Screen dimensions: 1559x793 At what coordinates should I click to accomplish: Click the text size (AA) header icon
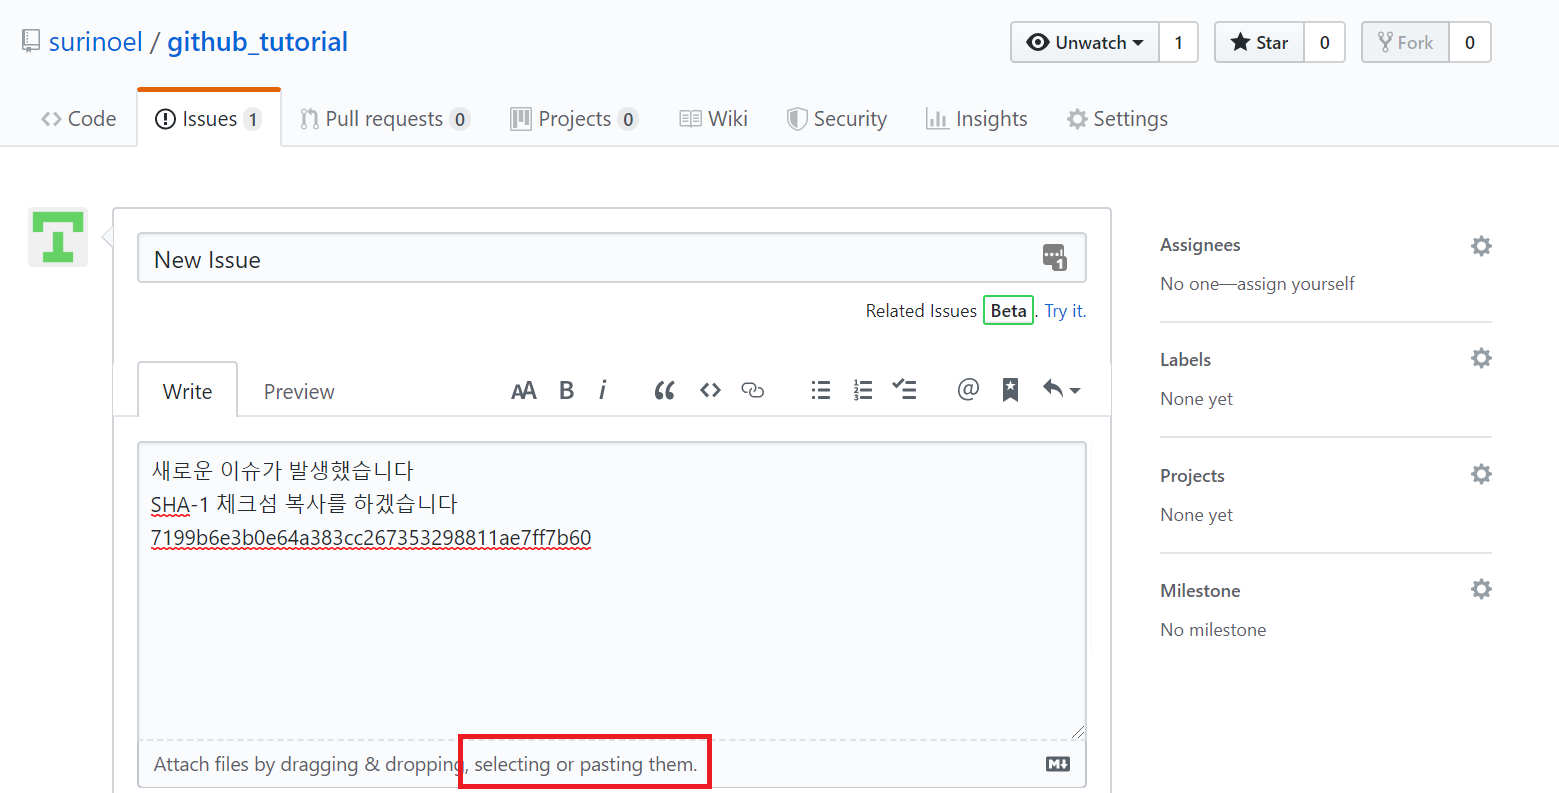[x=523, y=391]
